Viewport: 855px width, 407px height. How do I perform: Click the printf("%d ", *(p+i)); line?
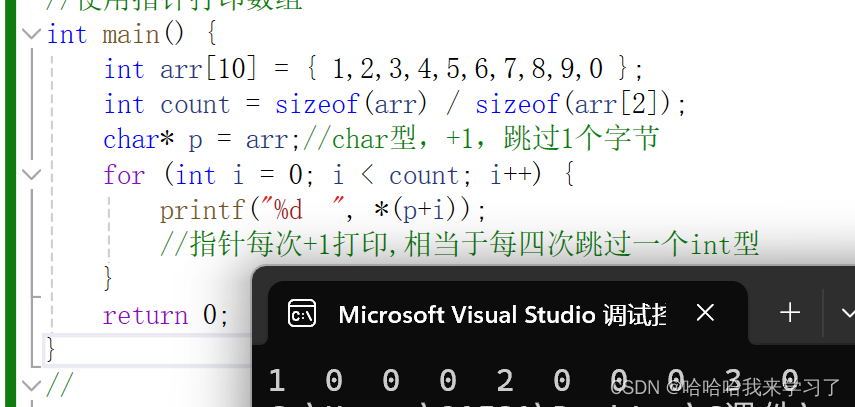(322, 210)
